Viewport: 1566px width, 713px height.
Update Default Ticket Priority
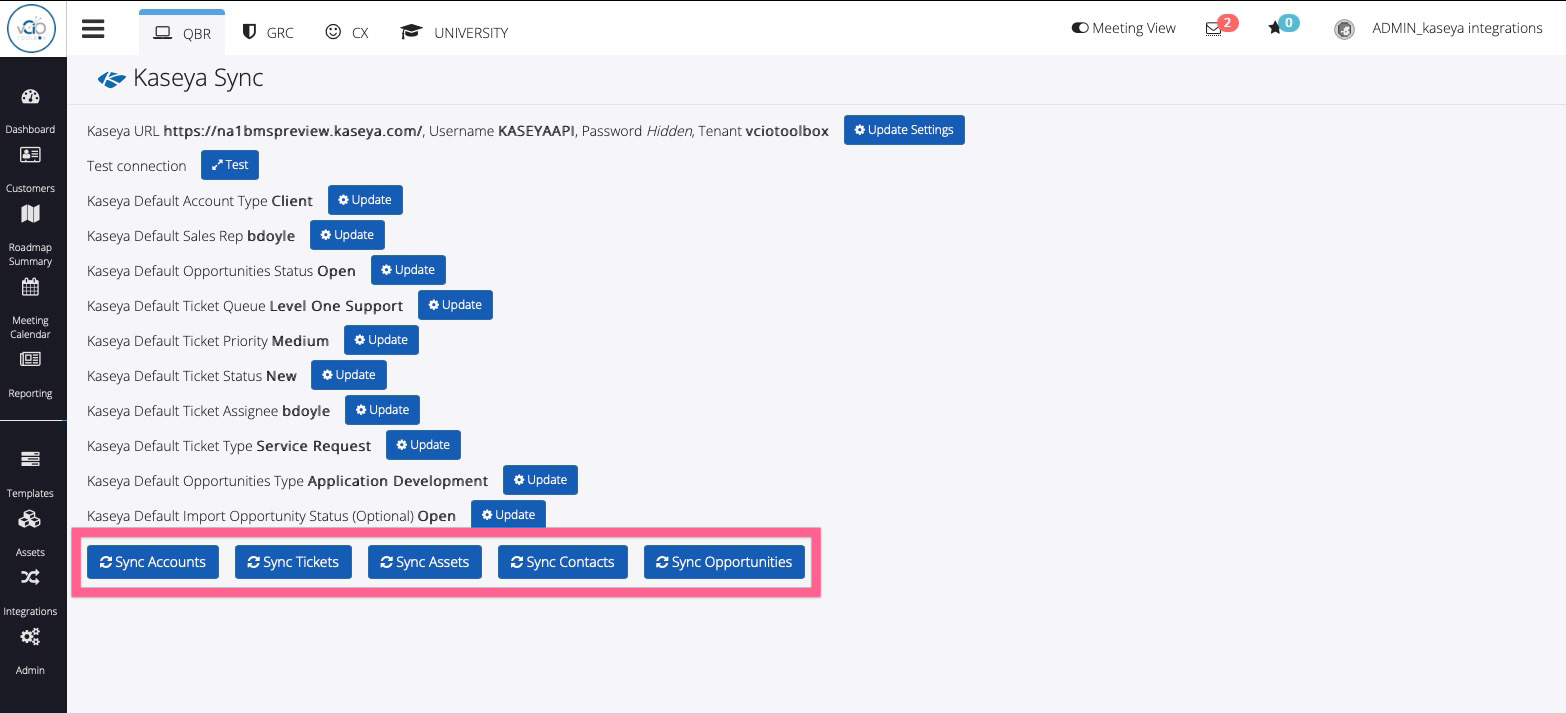(381, 340)
